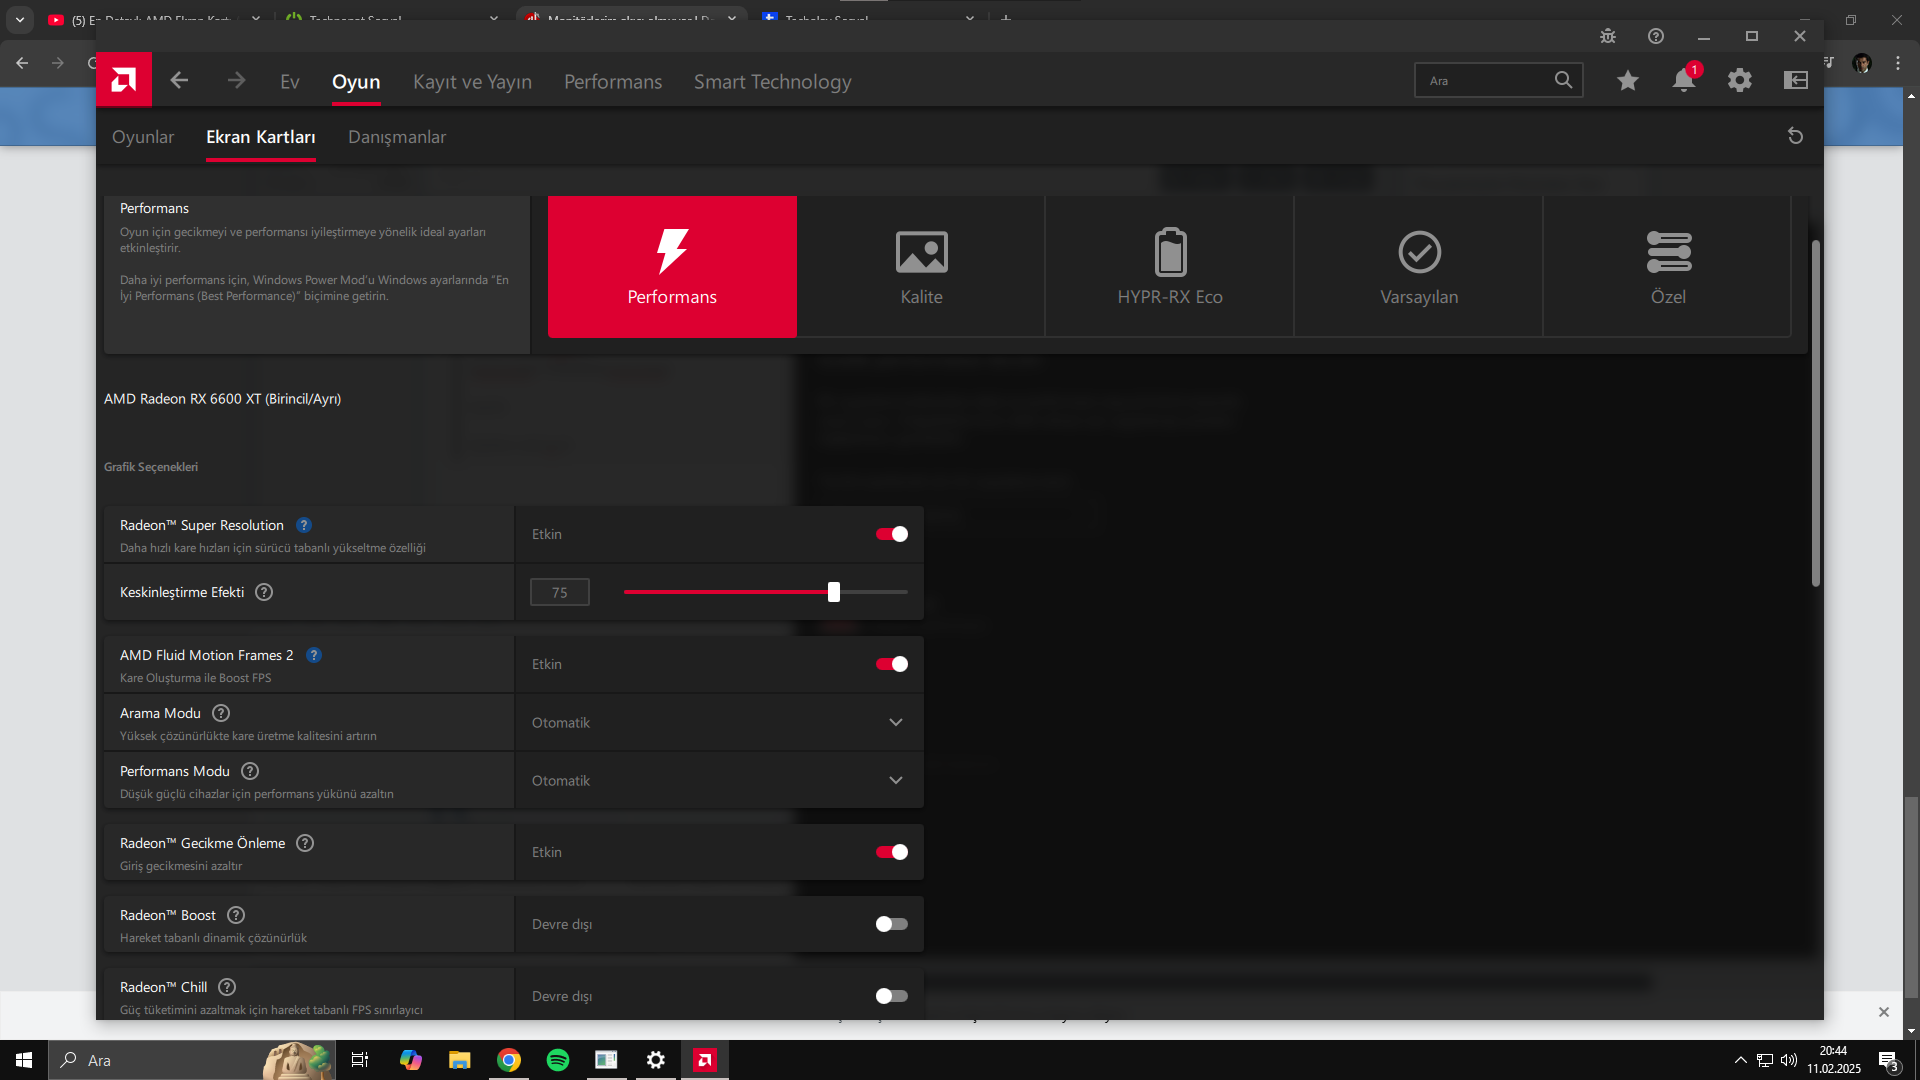Click the reset arrow icon
1920x1080 pixels.
click(x=1795, y=136)
